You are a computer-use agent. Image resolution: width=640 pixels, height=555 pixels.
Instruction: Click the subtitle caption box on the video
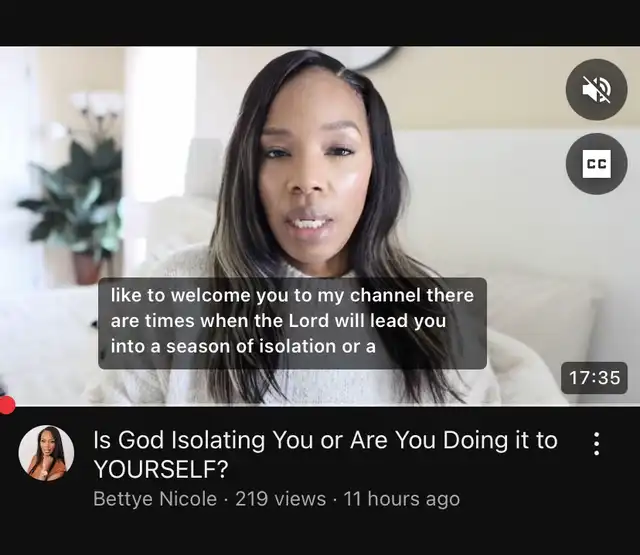coord(292,323)
